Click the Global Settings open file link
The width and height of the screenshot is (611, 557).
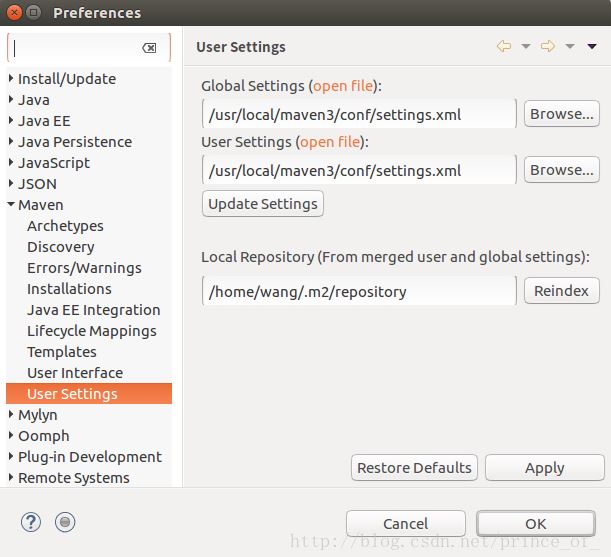coord(343,86)
